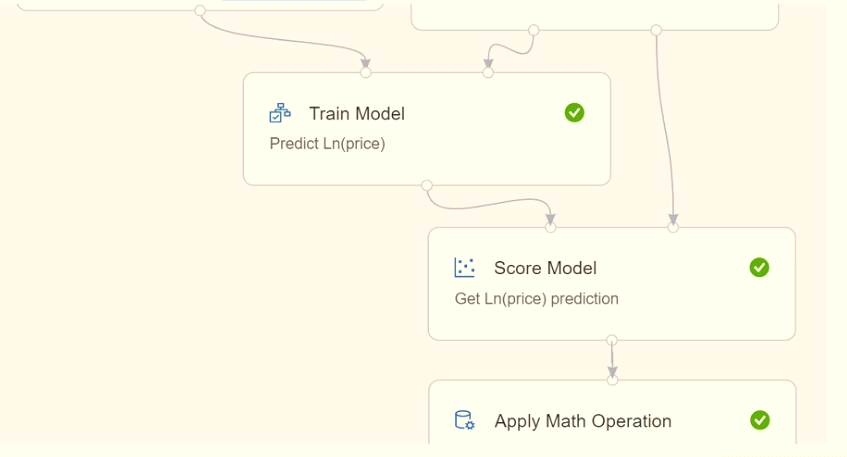Click Score Model left input port
Image resolution: width=847 pixels, height=457 pixels.
click(x=550, y=227)
